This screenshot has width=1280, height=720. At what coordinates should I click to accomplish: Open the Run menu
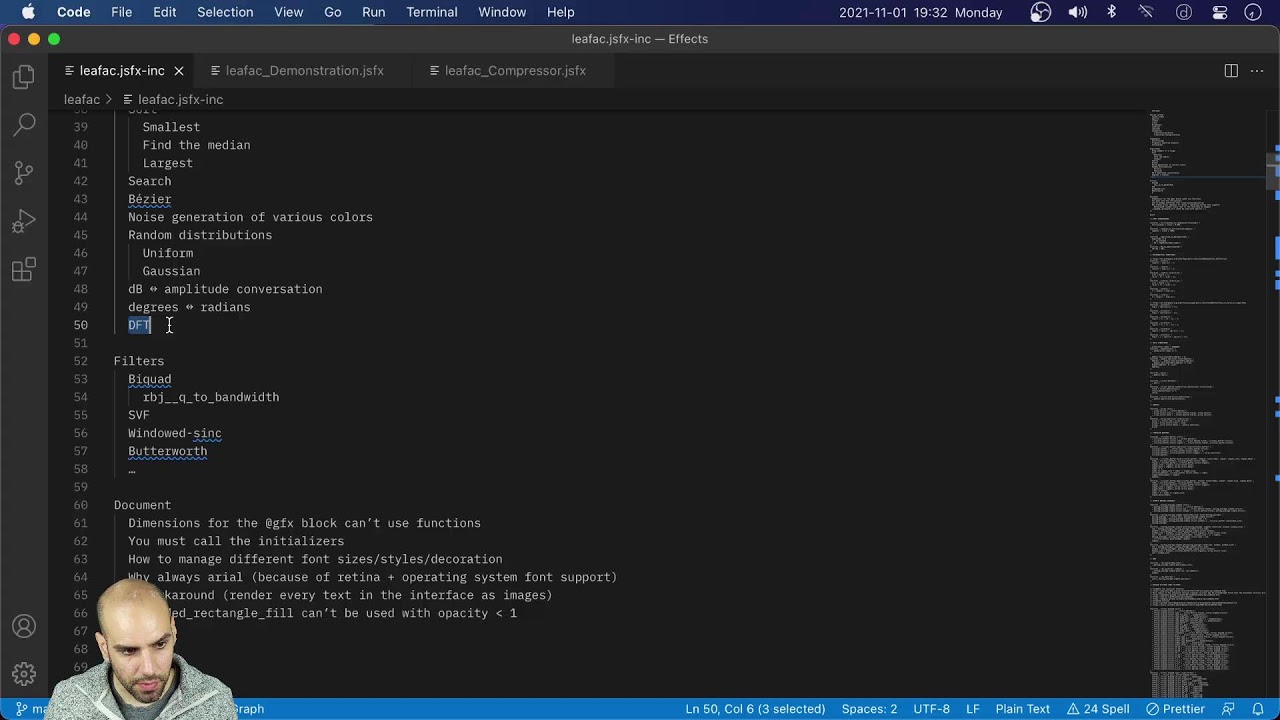374,12
